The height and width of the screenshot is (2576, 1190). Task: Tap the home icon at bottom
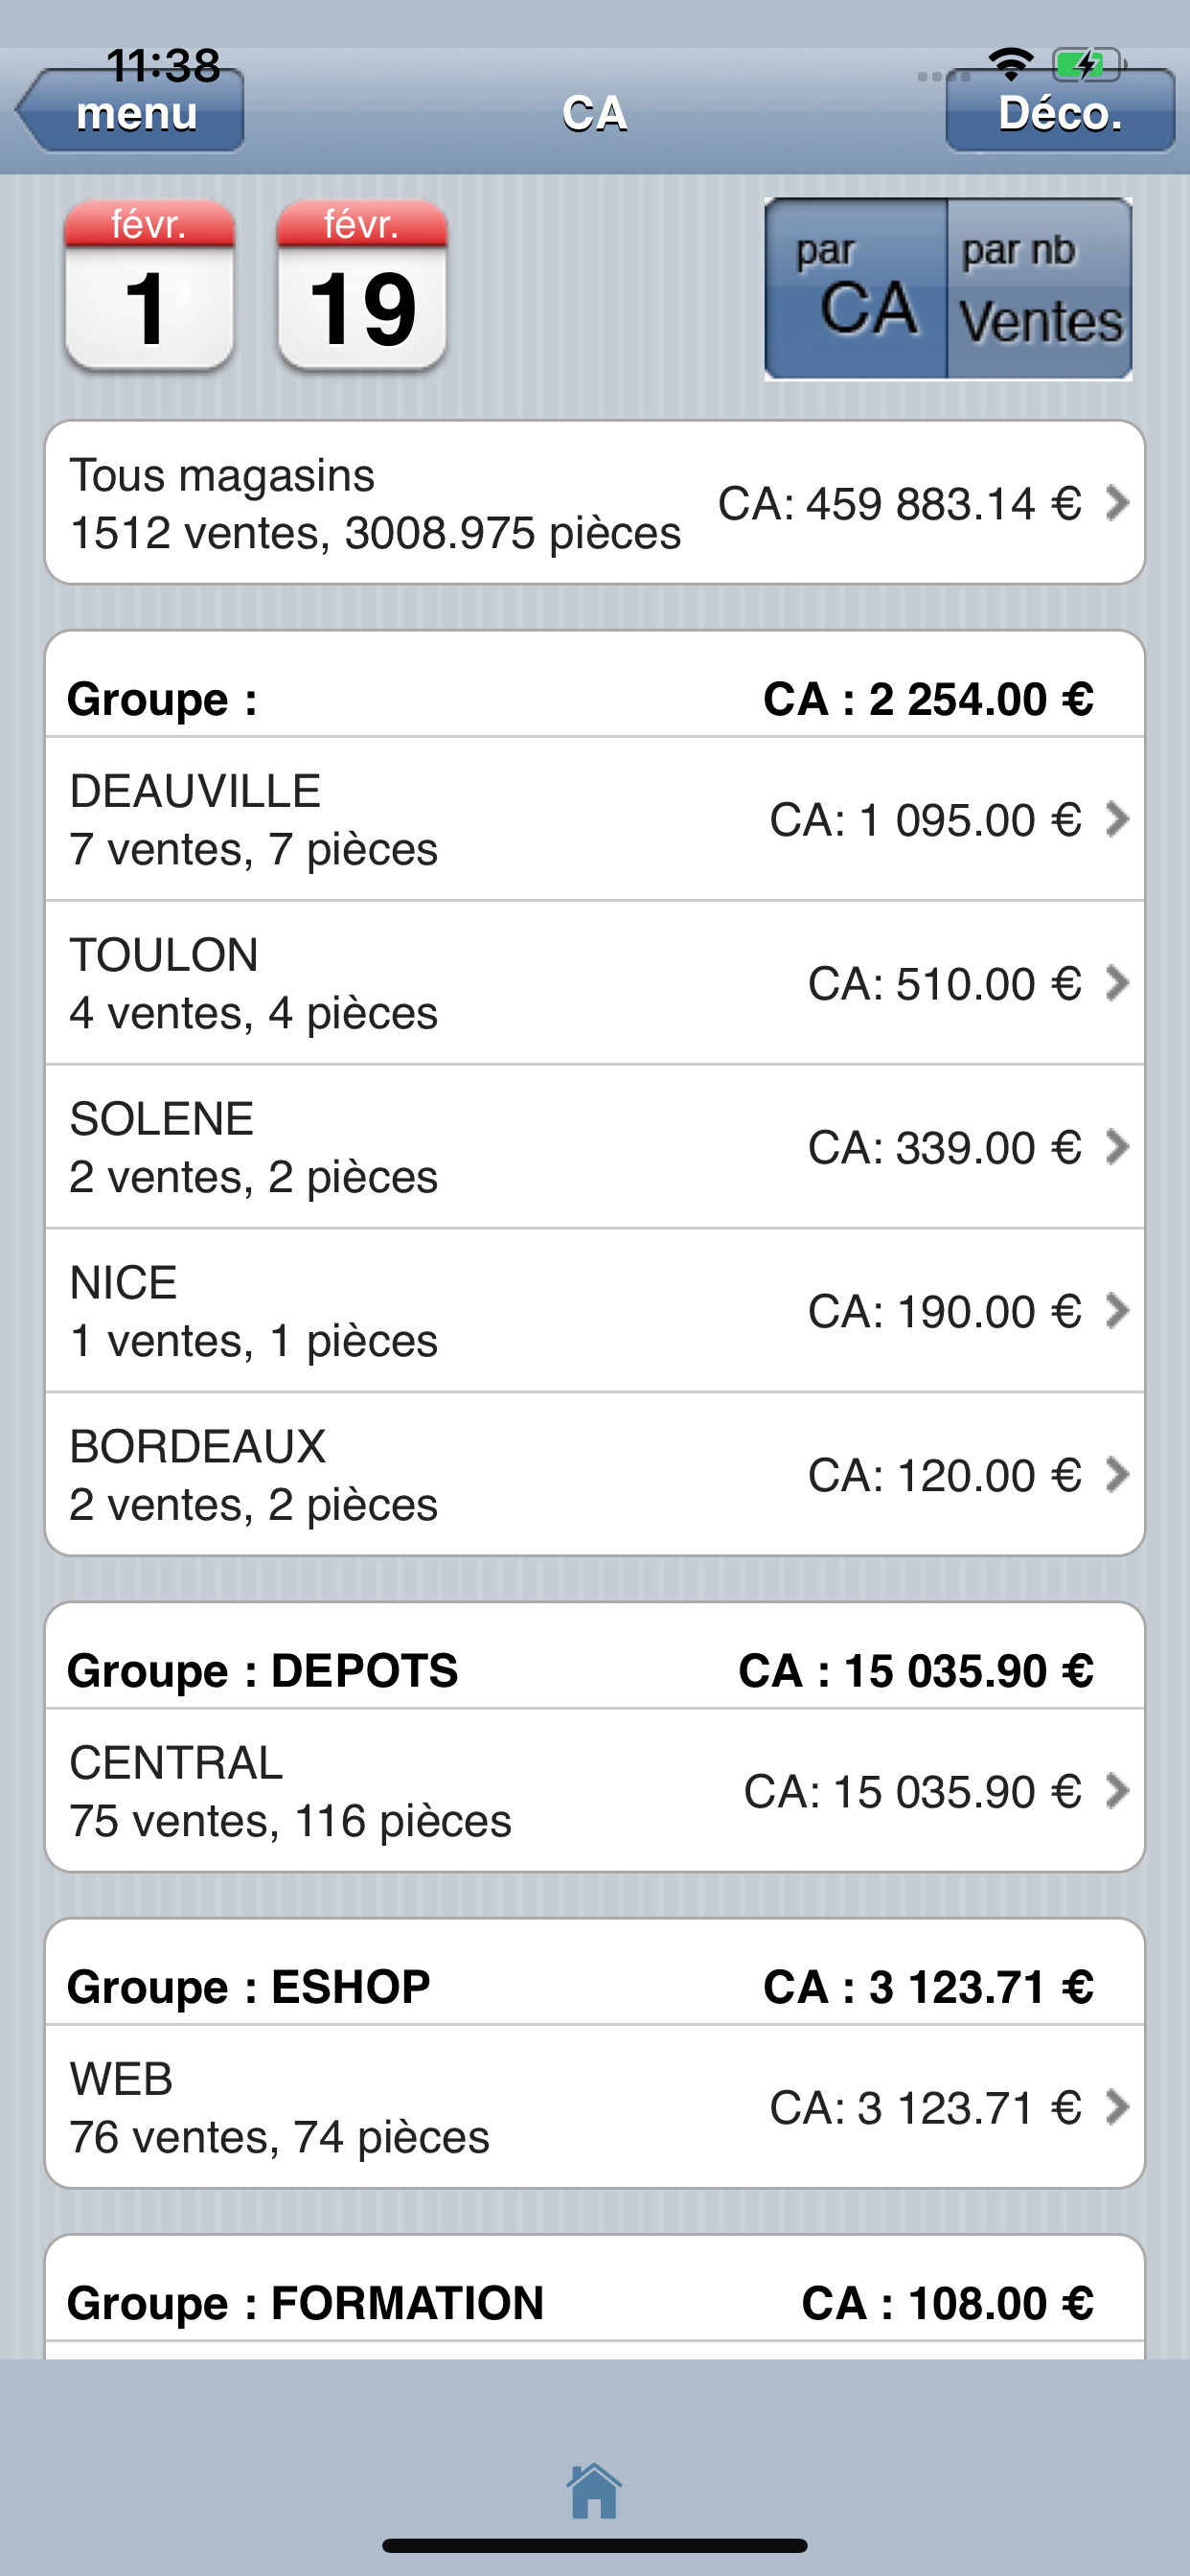(x=594, y=2490)
